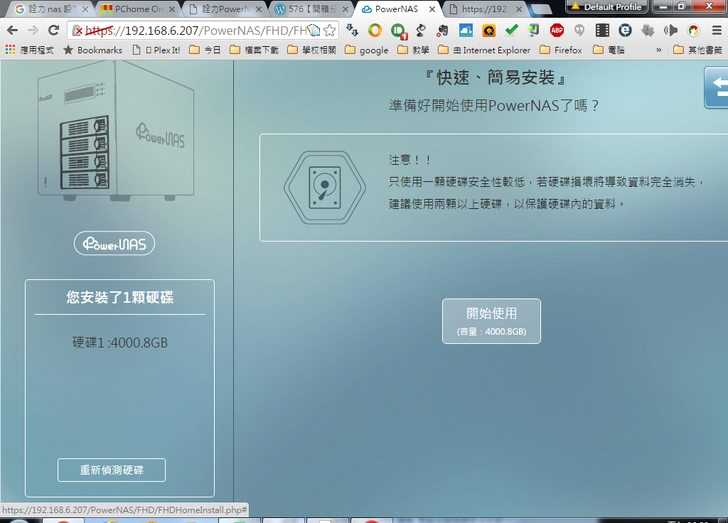Open the google bookmarks folder
Viewport: 728px width, 523px height.
tap(366, 49)
